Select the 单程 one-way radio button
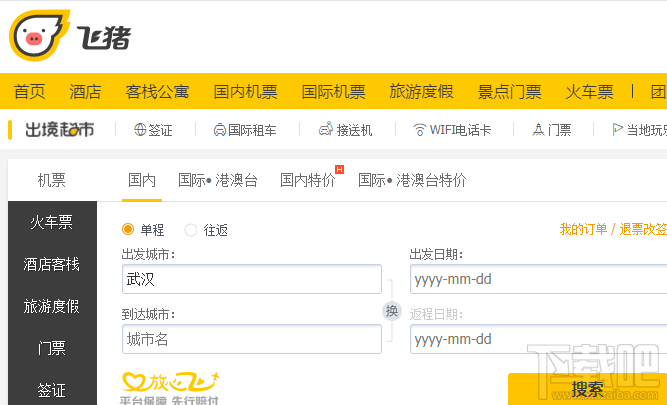 click(x=128, y=229)
